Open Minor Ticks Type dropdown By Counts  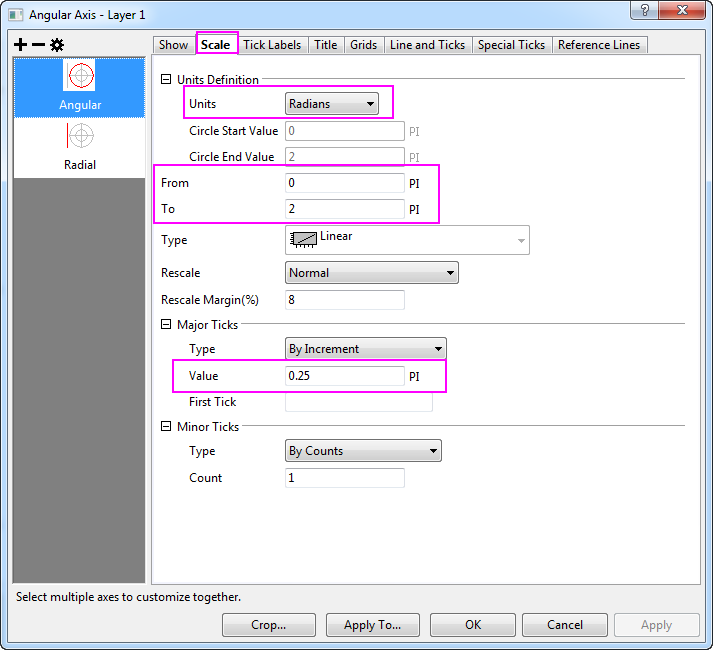[363, 451]
